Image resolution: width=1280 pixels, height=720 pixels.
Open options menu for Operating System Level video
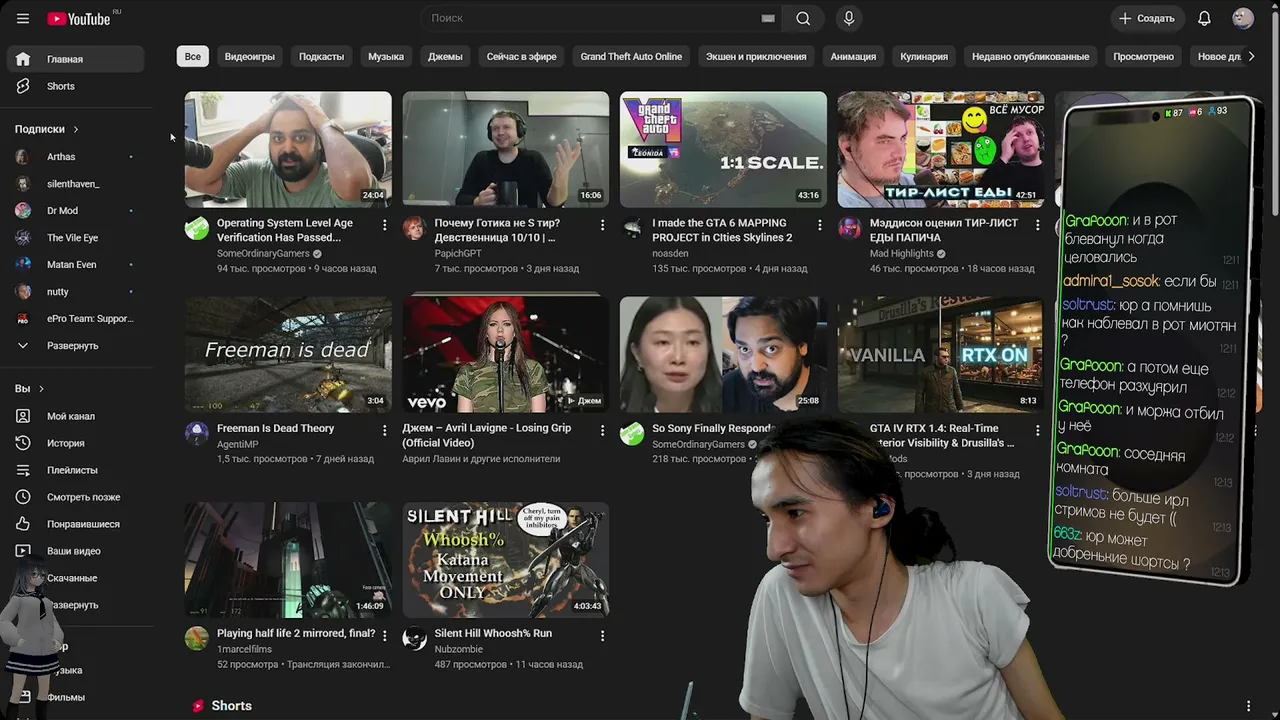point(384,225)
